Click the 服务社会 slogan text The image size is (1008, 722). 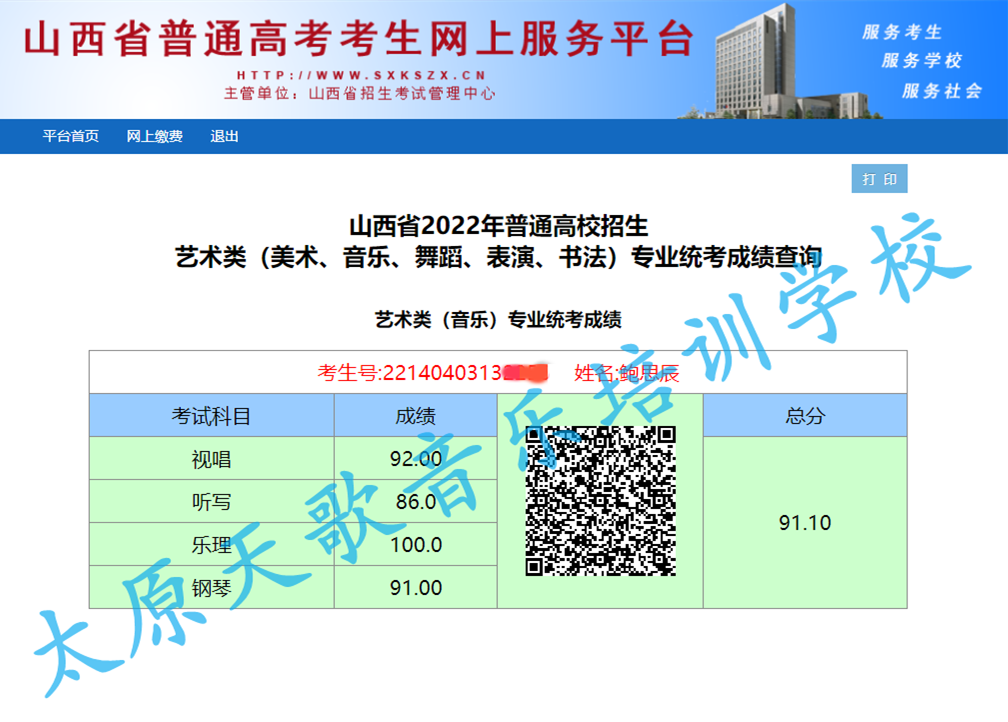point(942,91)
